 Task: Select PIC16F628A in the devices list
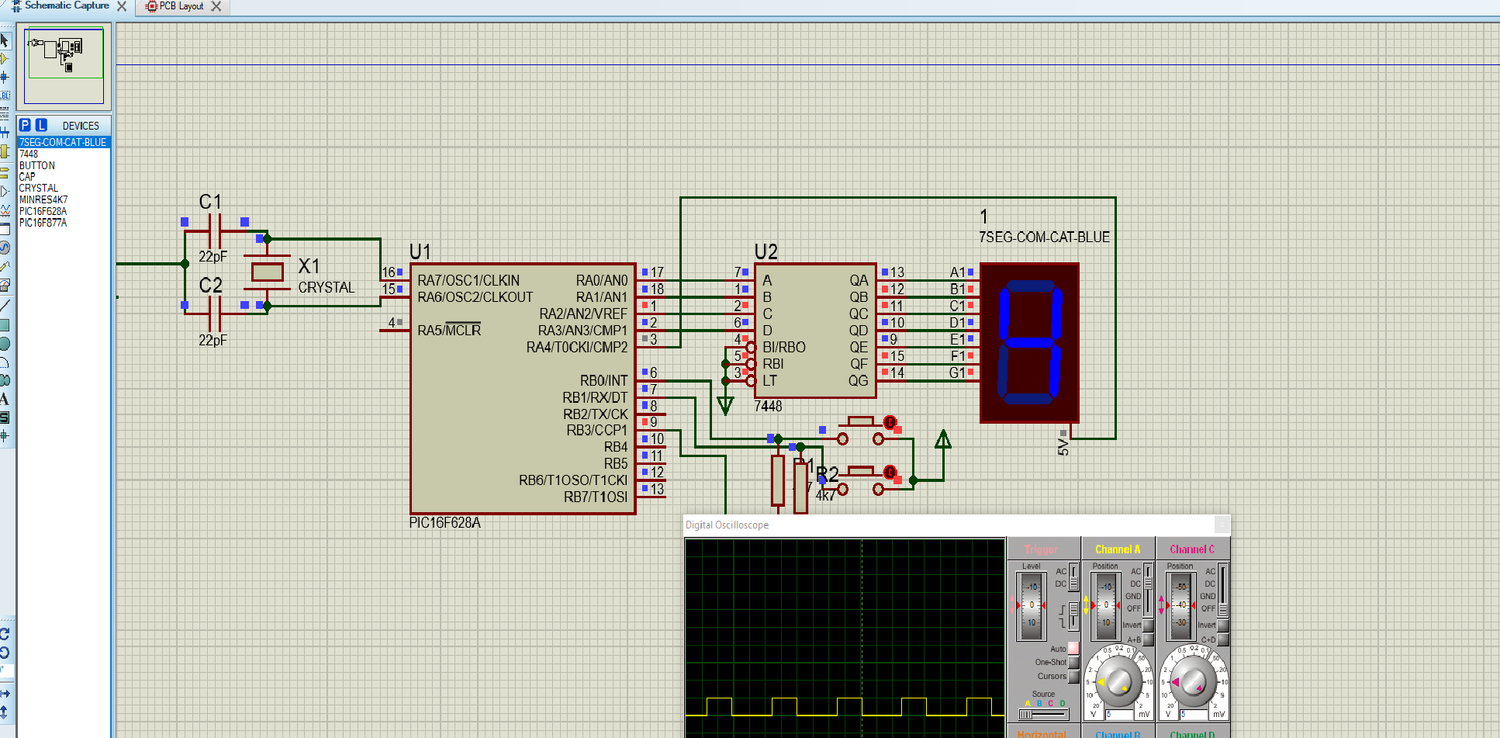coord(43,211)
